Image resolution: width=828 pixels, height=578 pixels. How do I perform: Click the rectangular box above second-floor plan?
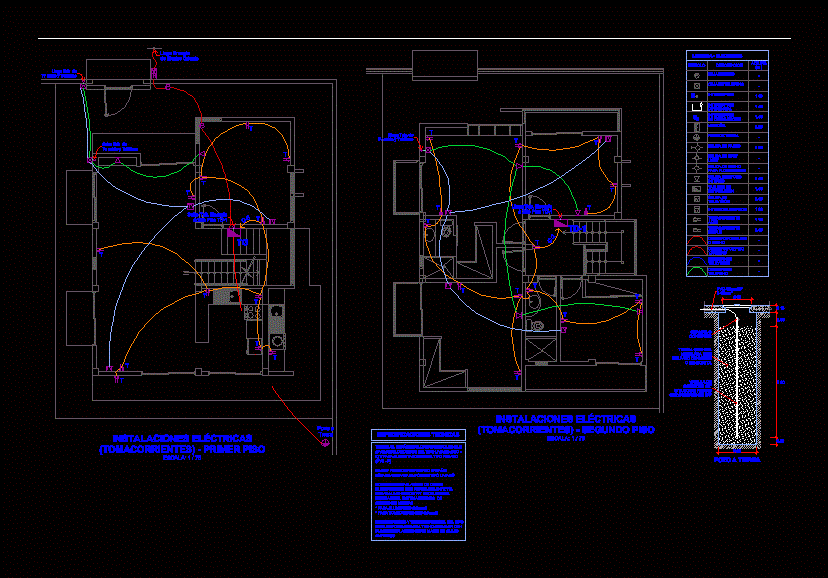point(445,63)
